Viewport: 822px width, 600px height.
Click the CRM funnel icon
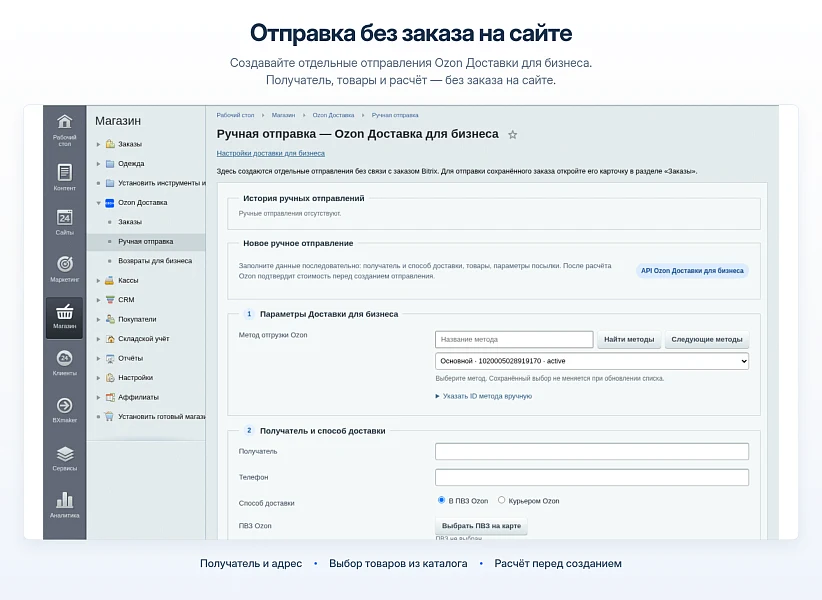[x=110, y=300]
